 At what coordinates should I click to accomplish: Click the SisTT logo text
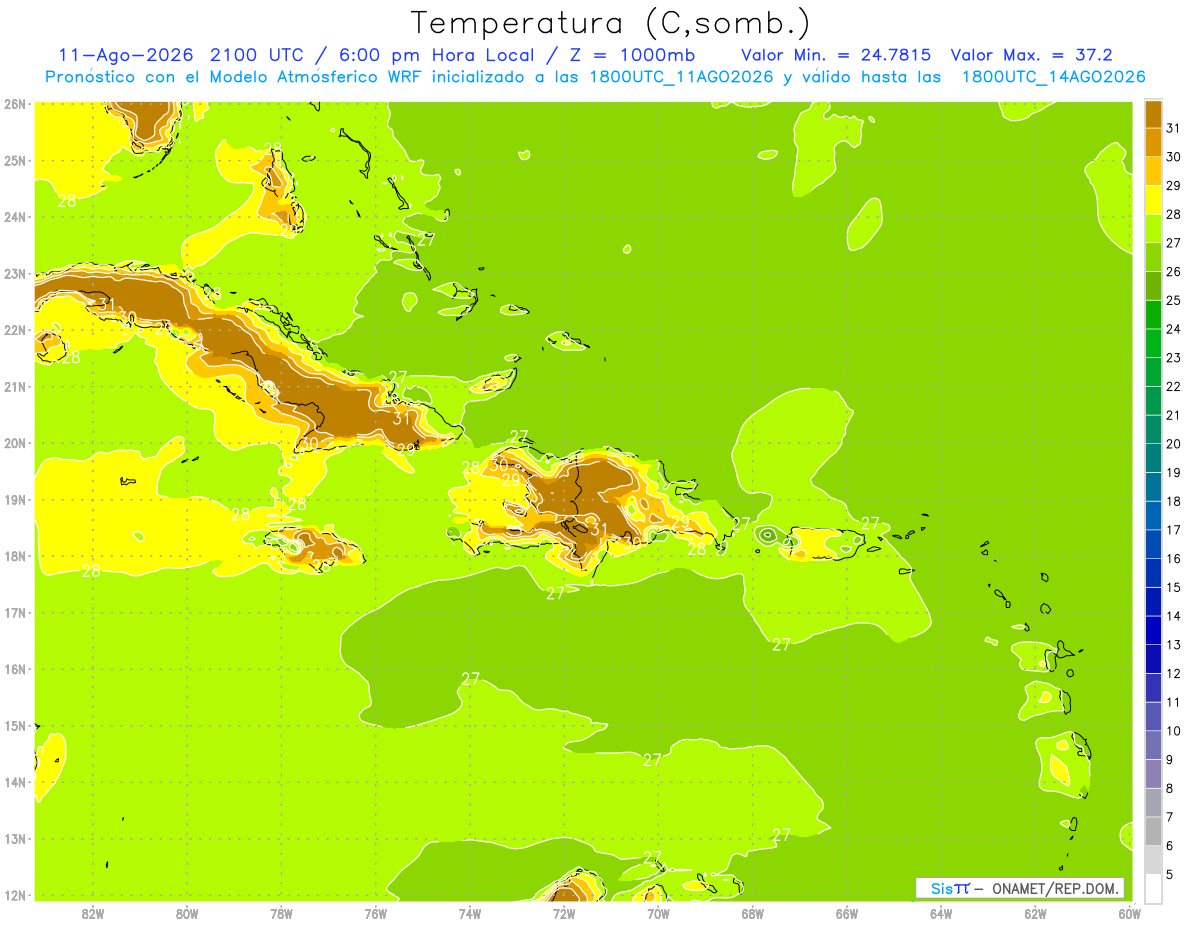click(949, 888)
